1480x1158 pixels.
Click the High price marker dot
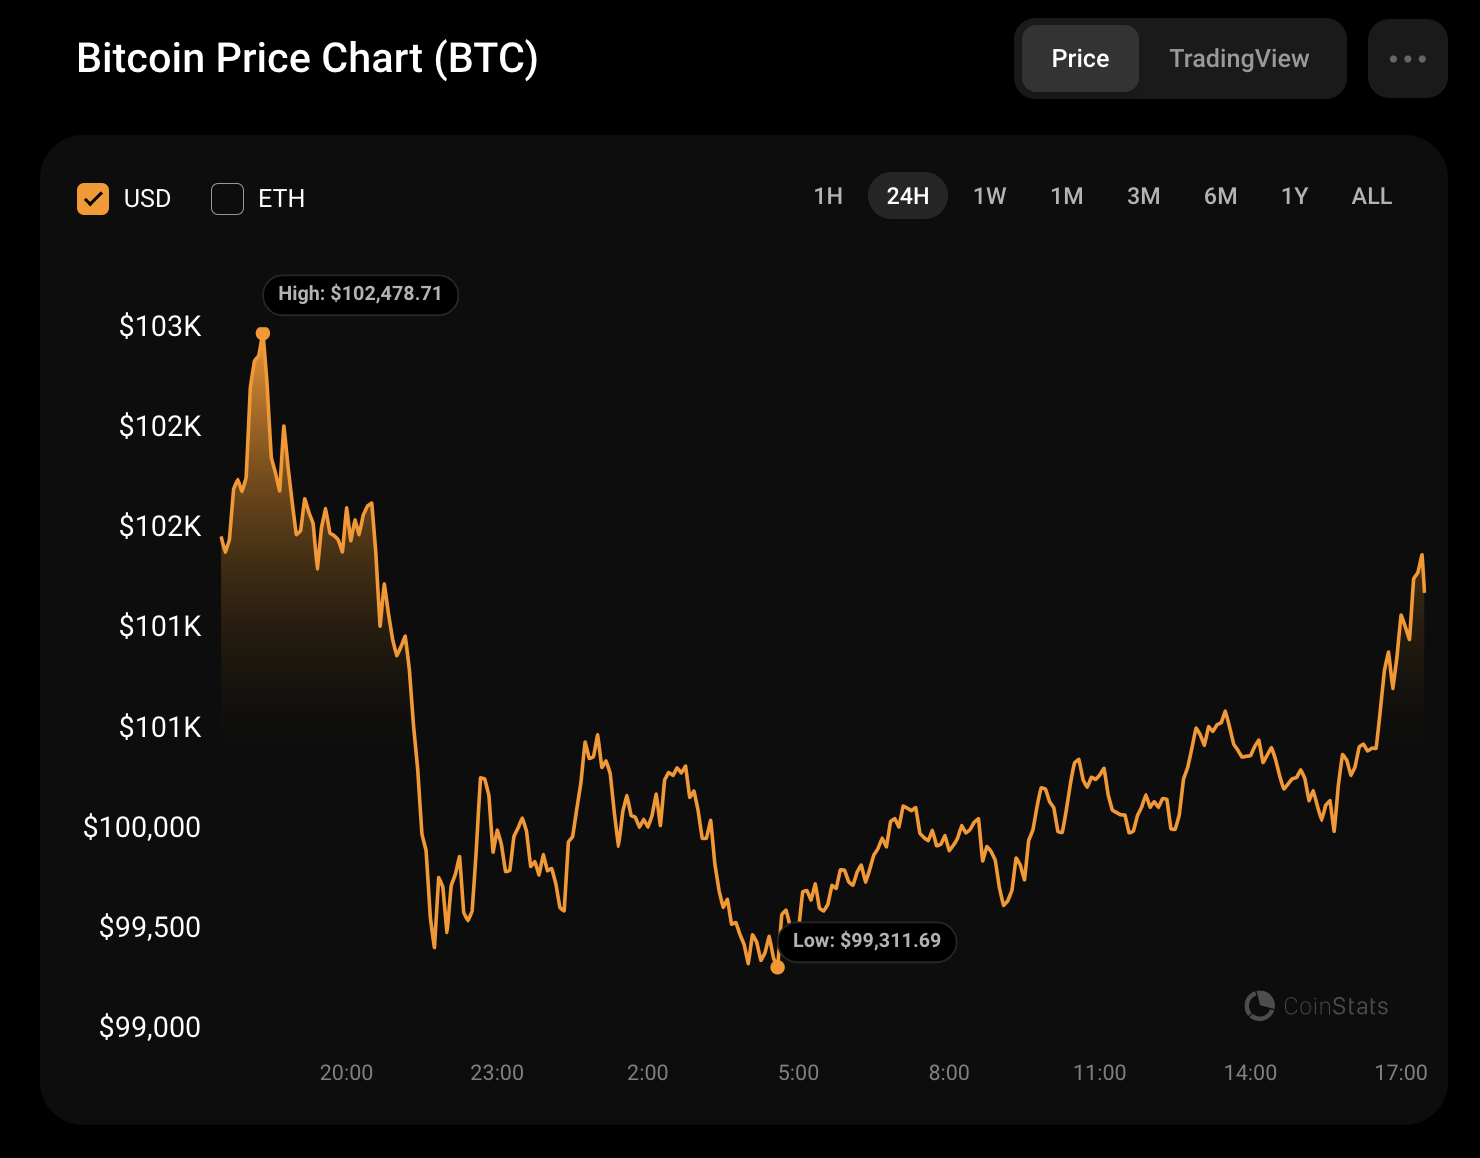263,334
